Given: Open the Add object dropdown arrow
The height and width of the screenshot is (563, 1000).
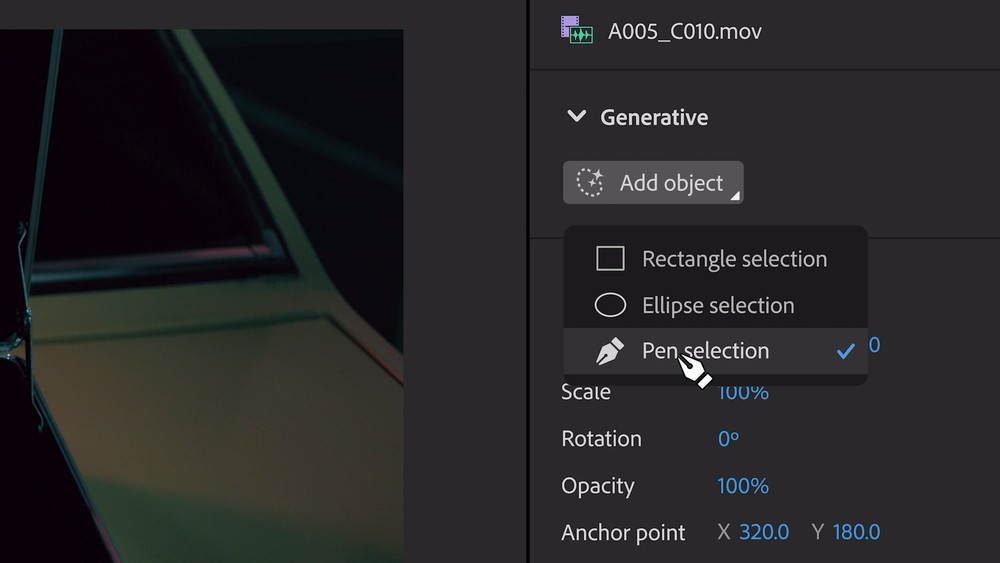Looking at the screenshot, I should (734, 196).
